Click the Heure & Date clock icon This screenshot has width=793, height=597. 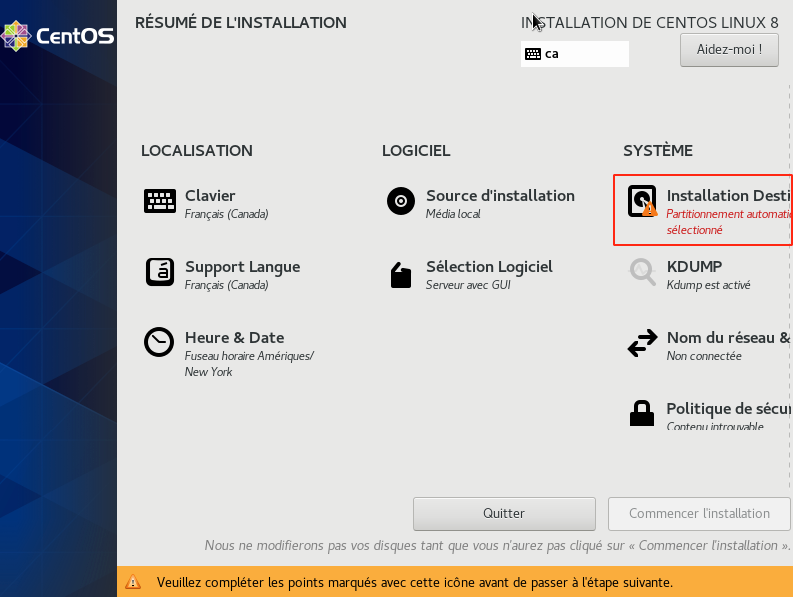(x=159, y=342)
